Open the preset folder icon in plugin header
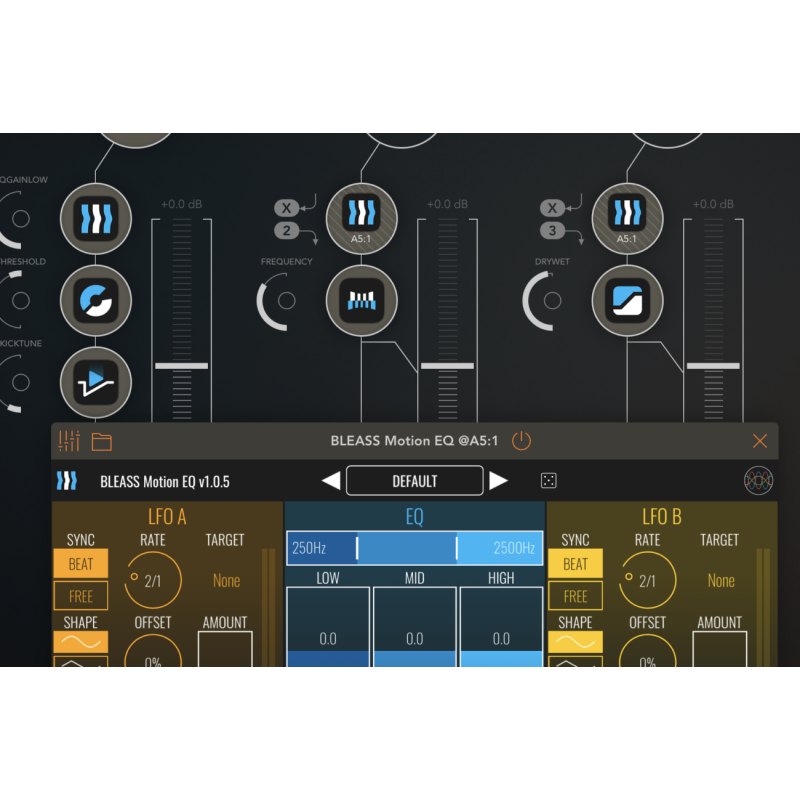Viewport: 800px width, 800px height. click(x=102, y=441)
